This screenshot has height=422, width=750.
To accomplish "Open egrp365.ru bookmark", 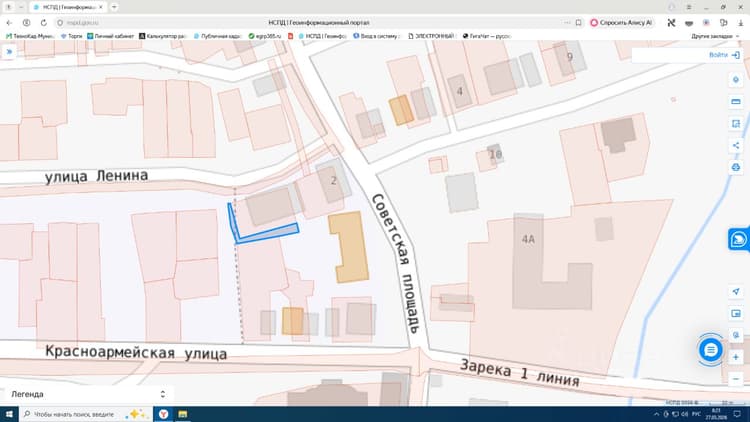I will [x=265, y=36].
